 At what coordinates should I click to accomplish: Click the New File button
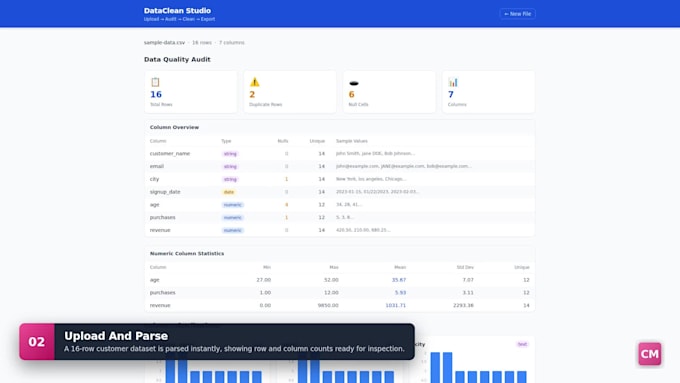pyautogui.click(x=517, y=14)
